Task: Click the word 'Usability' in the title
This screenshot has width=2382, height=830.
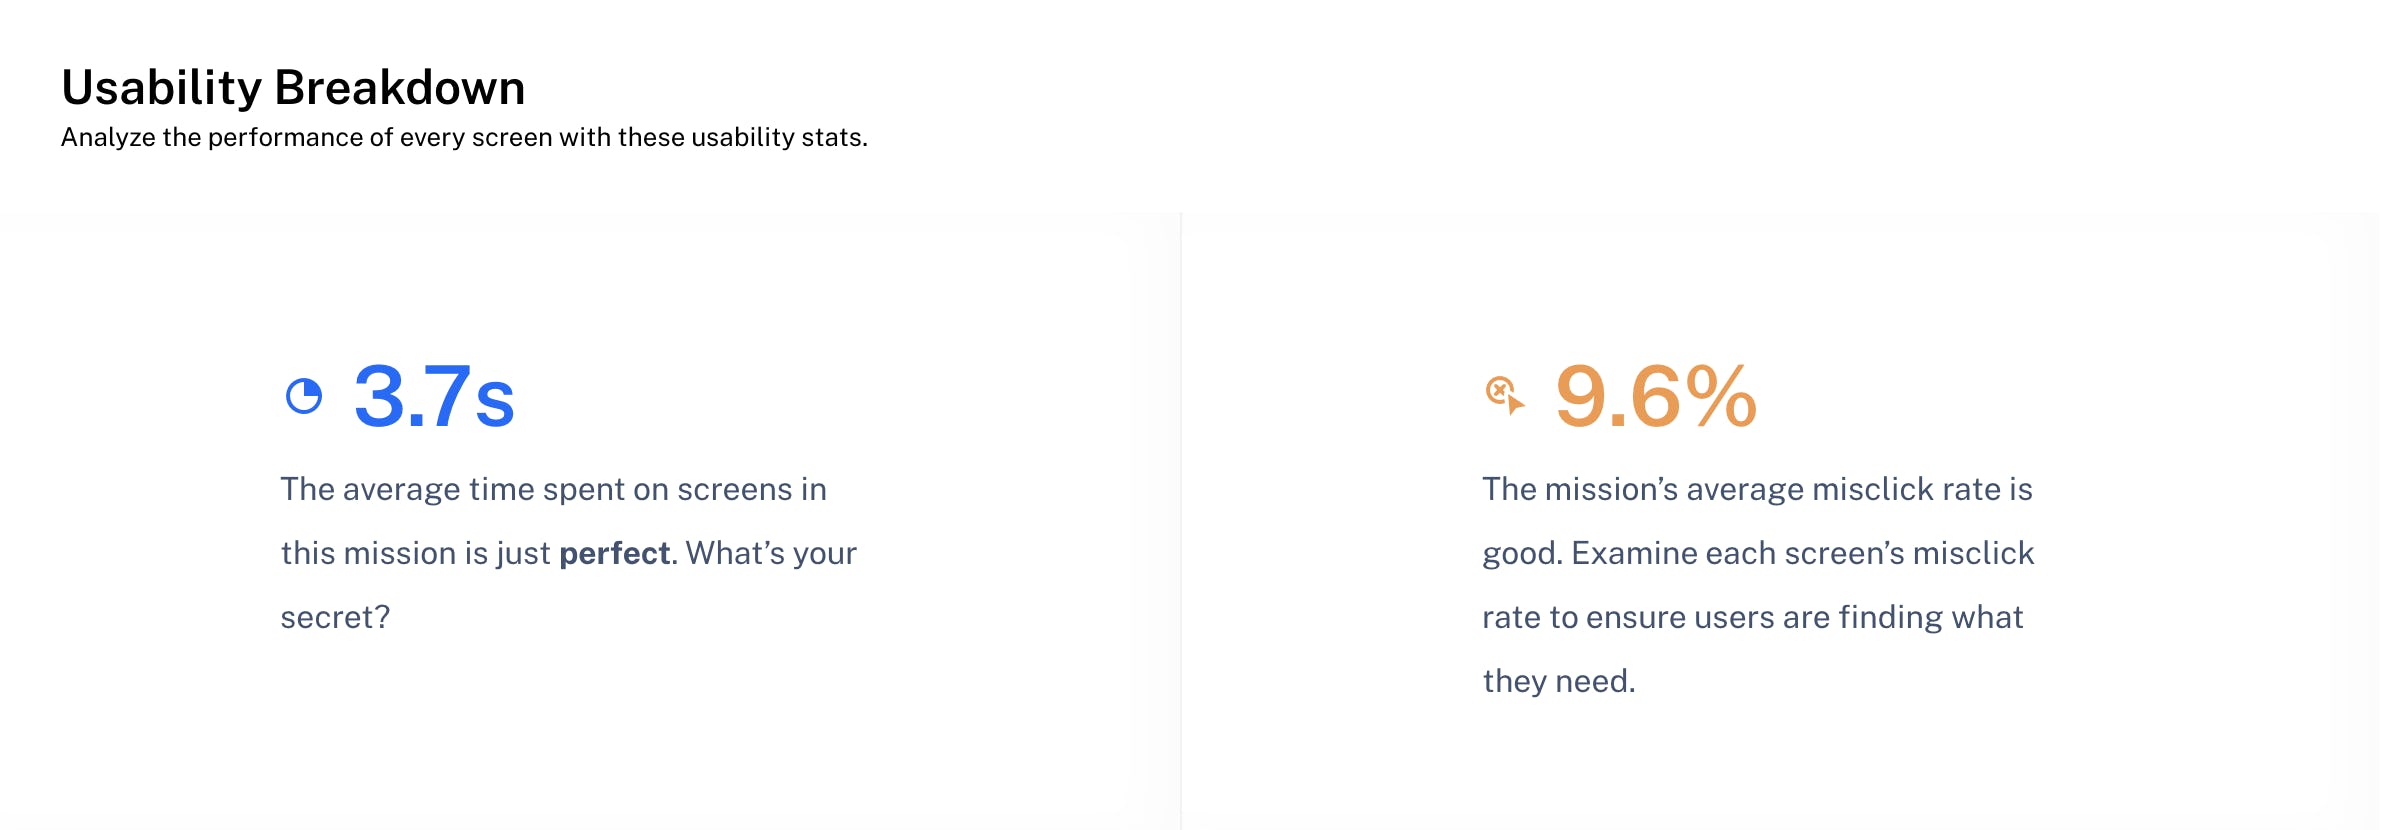Action: click(162, 87)
